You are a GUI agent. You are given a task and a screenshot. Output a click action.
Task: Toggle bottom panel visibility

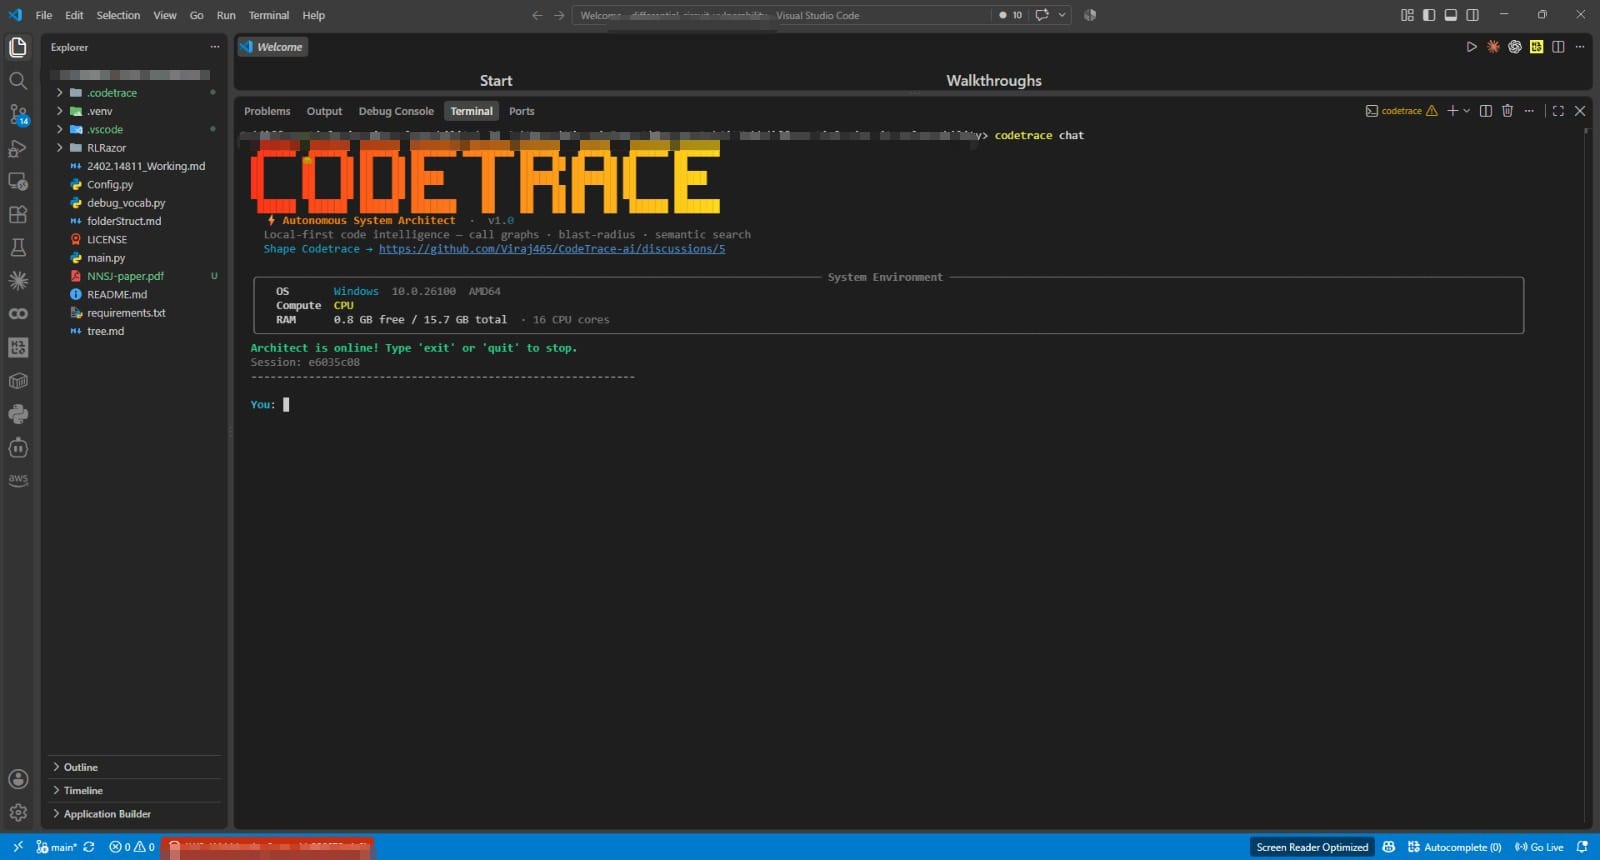click(x=1451, y=15)
